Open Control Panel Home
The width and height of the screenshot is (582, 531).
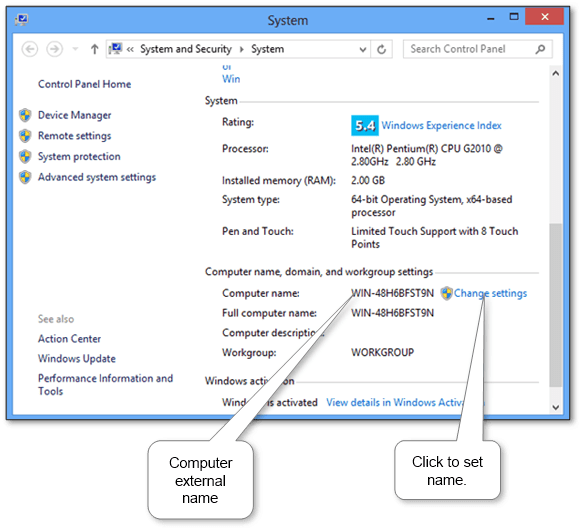[x=84, y=84]
